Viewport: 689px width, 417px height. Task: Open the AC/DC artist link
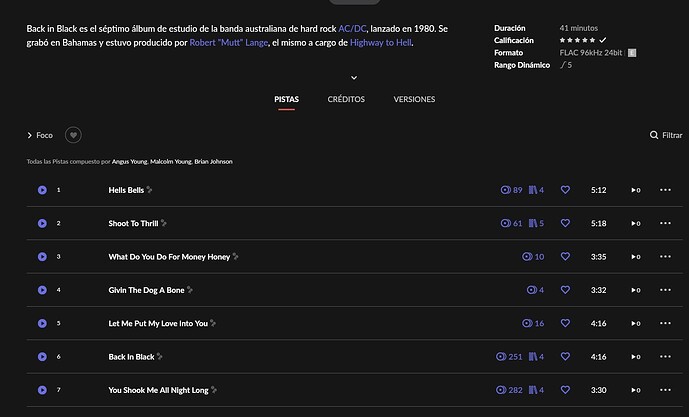point(352,29)
